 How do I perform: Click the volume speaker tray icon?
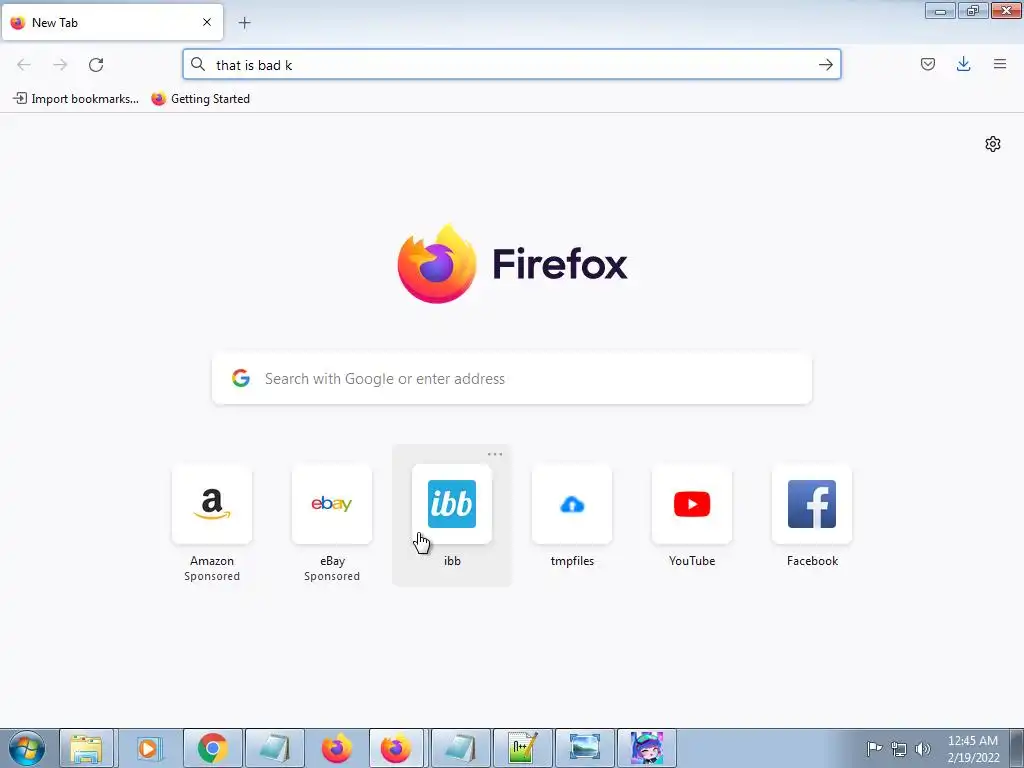point(923,749)
